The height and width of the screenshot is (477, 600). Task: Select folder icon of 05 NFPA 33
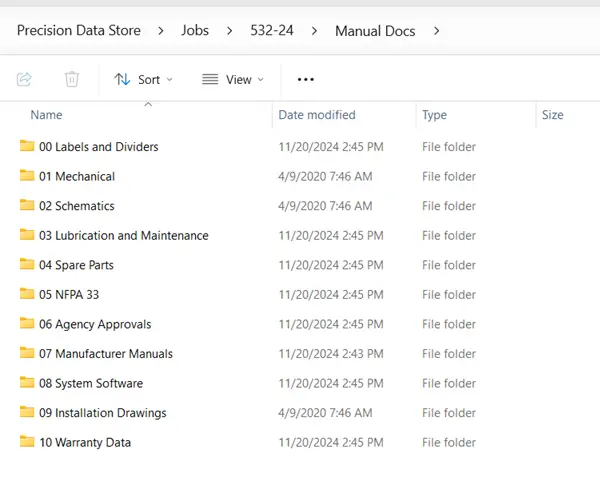pyautogui.click(x=27, y=293)
